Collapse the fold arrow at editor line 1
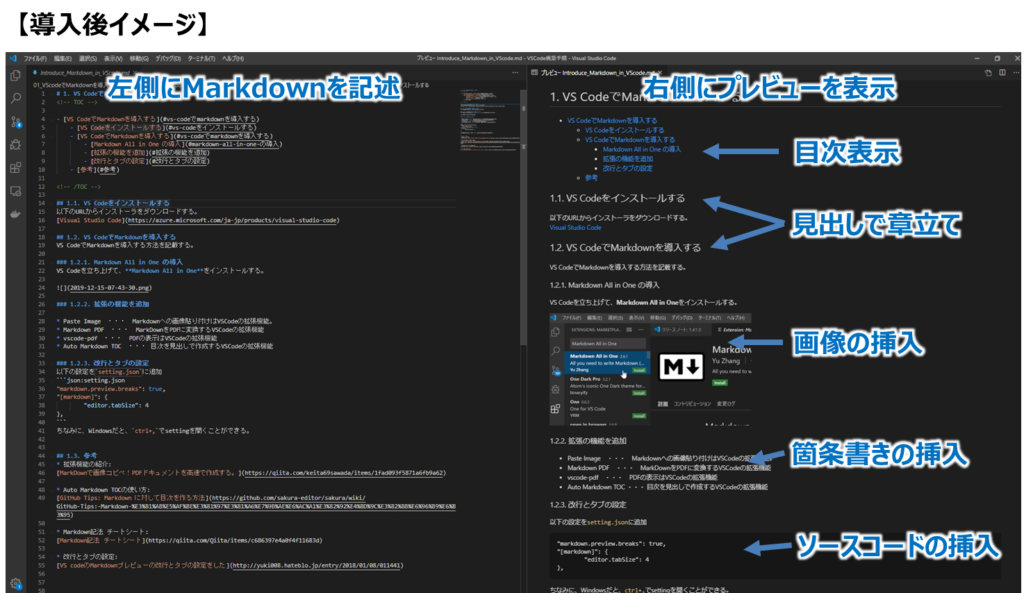Screen dimensions: 1024x593 pyautogui.click(x=52, y=94)
